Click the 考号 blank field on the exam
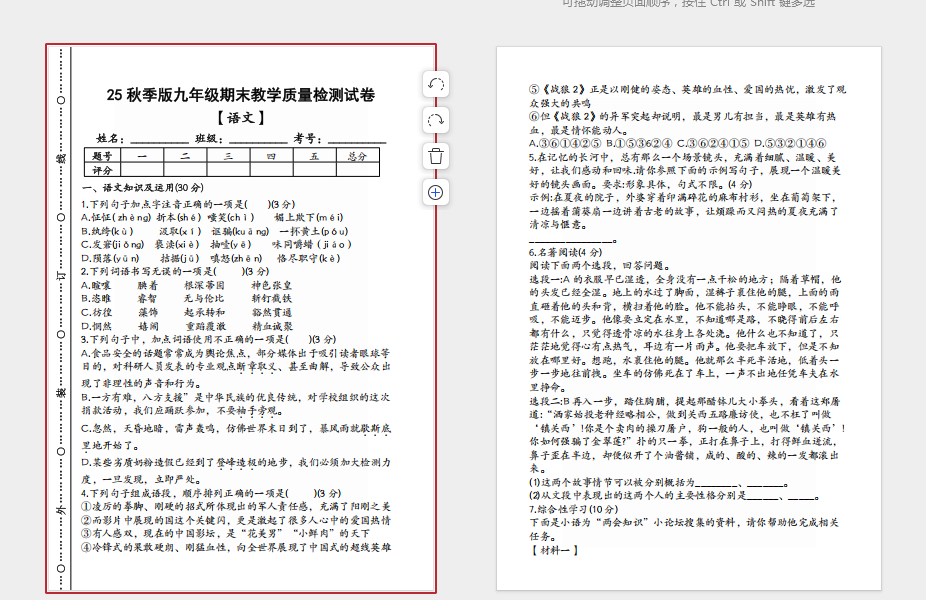The image size is (926, 600). (x=356, y=139)
